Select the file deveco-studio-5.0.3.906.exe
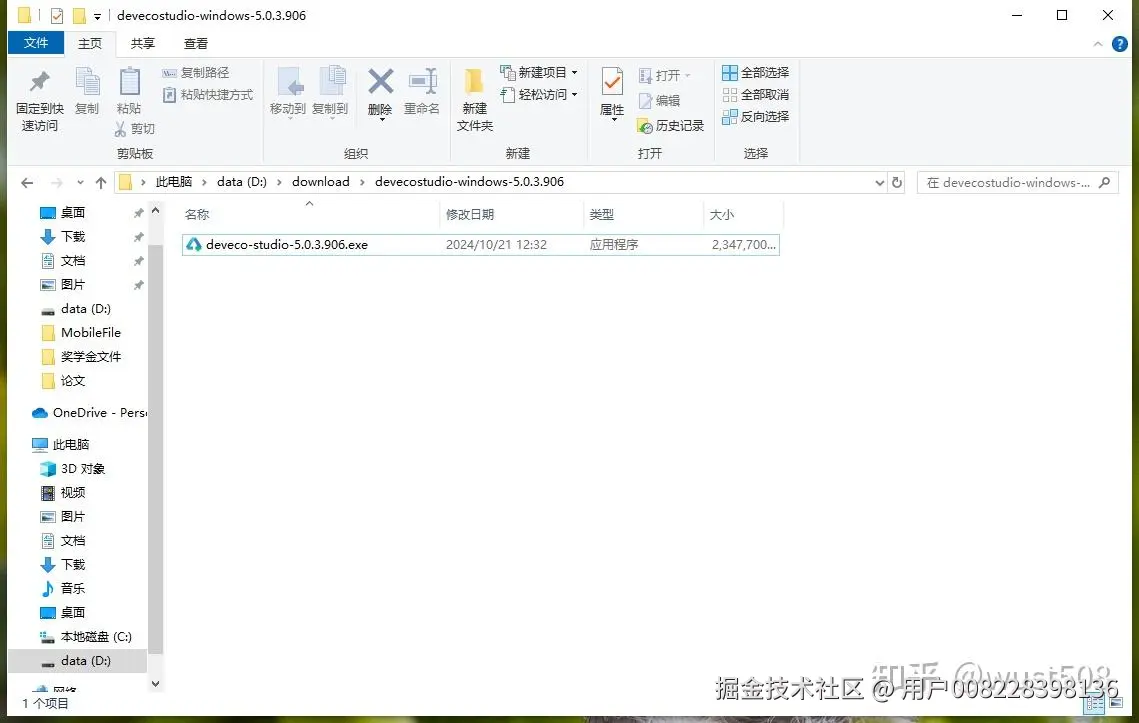 (x=480, y=245)
